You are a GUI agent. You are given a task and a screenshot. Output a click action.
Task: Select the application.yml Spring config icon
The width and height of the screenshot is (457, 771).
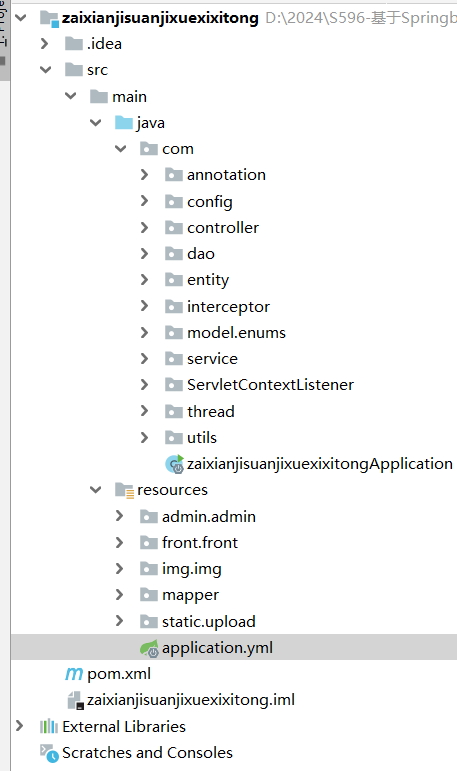click(x=149, y=648)
